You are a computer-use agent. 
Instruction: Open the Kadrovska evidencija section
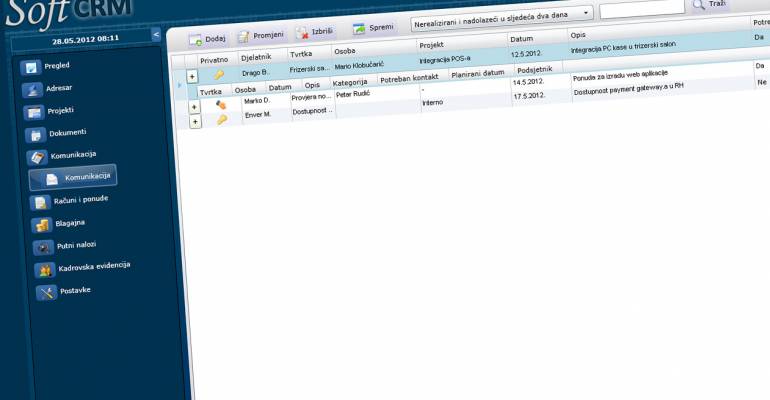(82, 268)
